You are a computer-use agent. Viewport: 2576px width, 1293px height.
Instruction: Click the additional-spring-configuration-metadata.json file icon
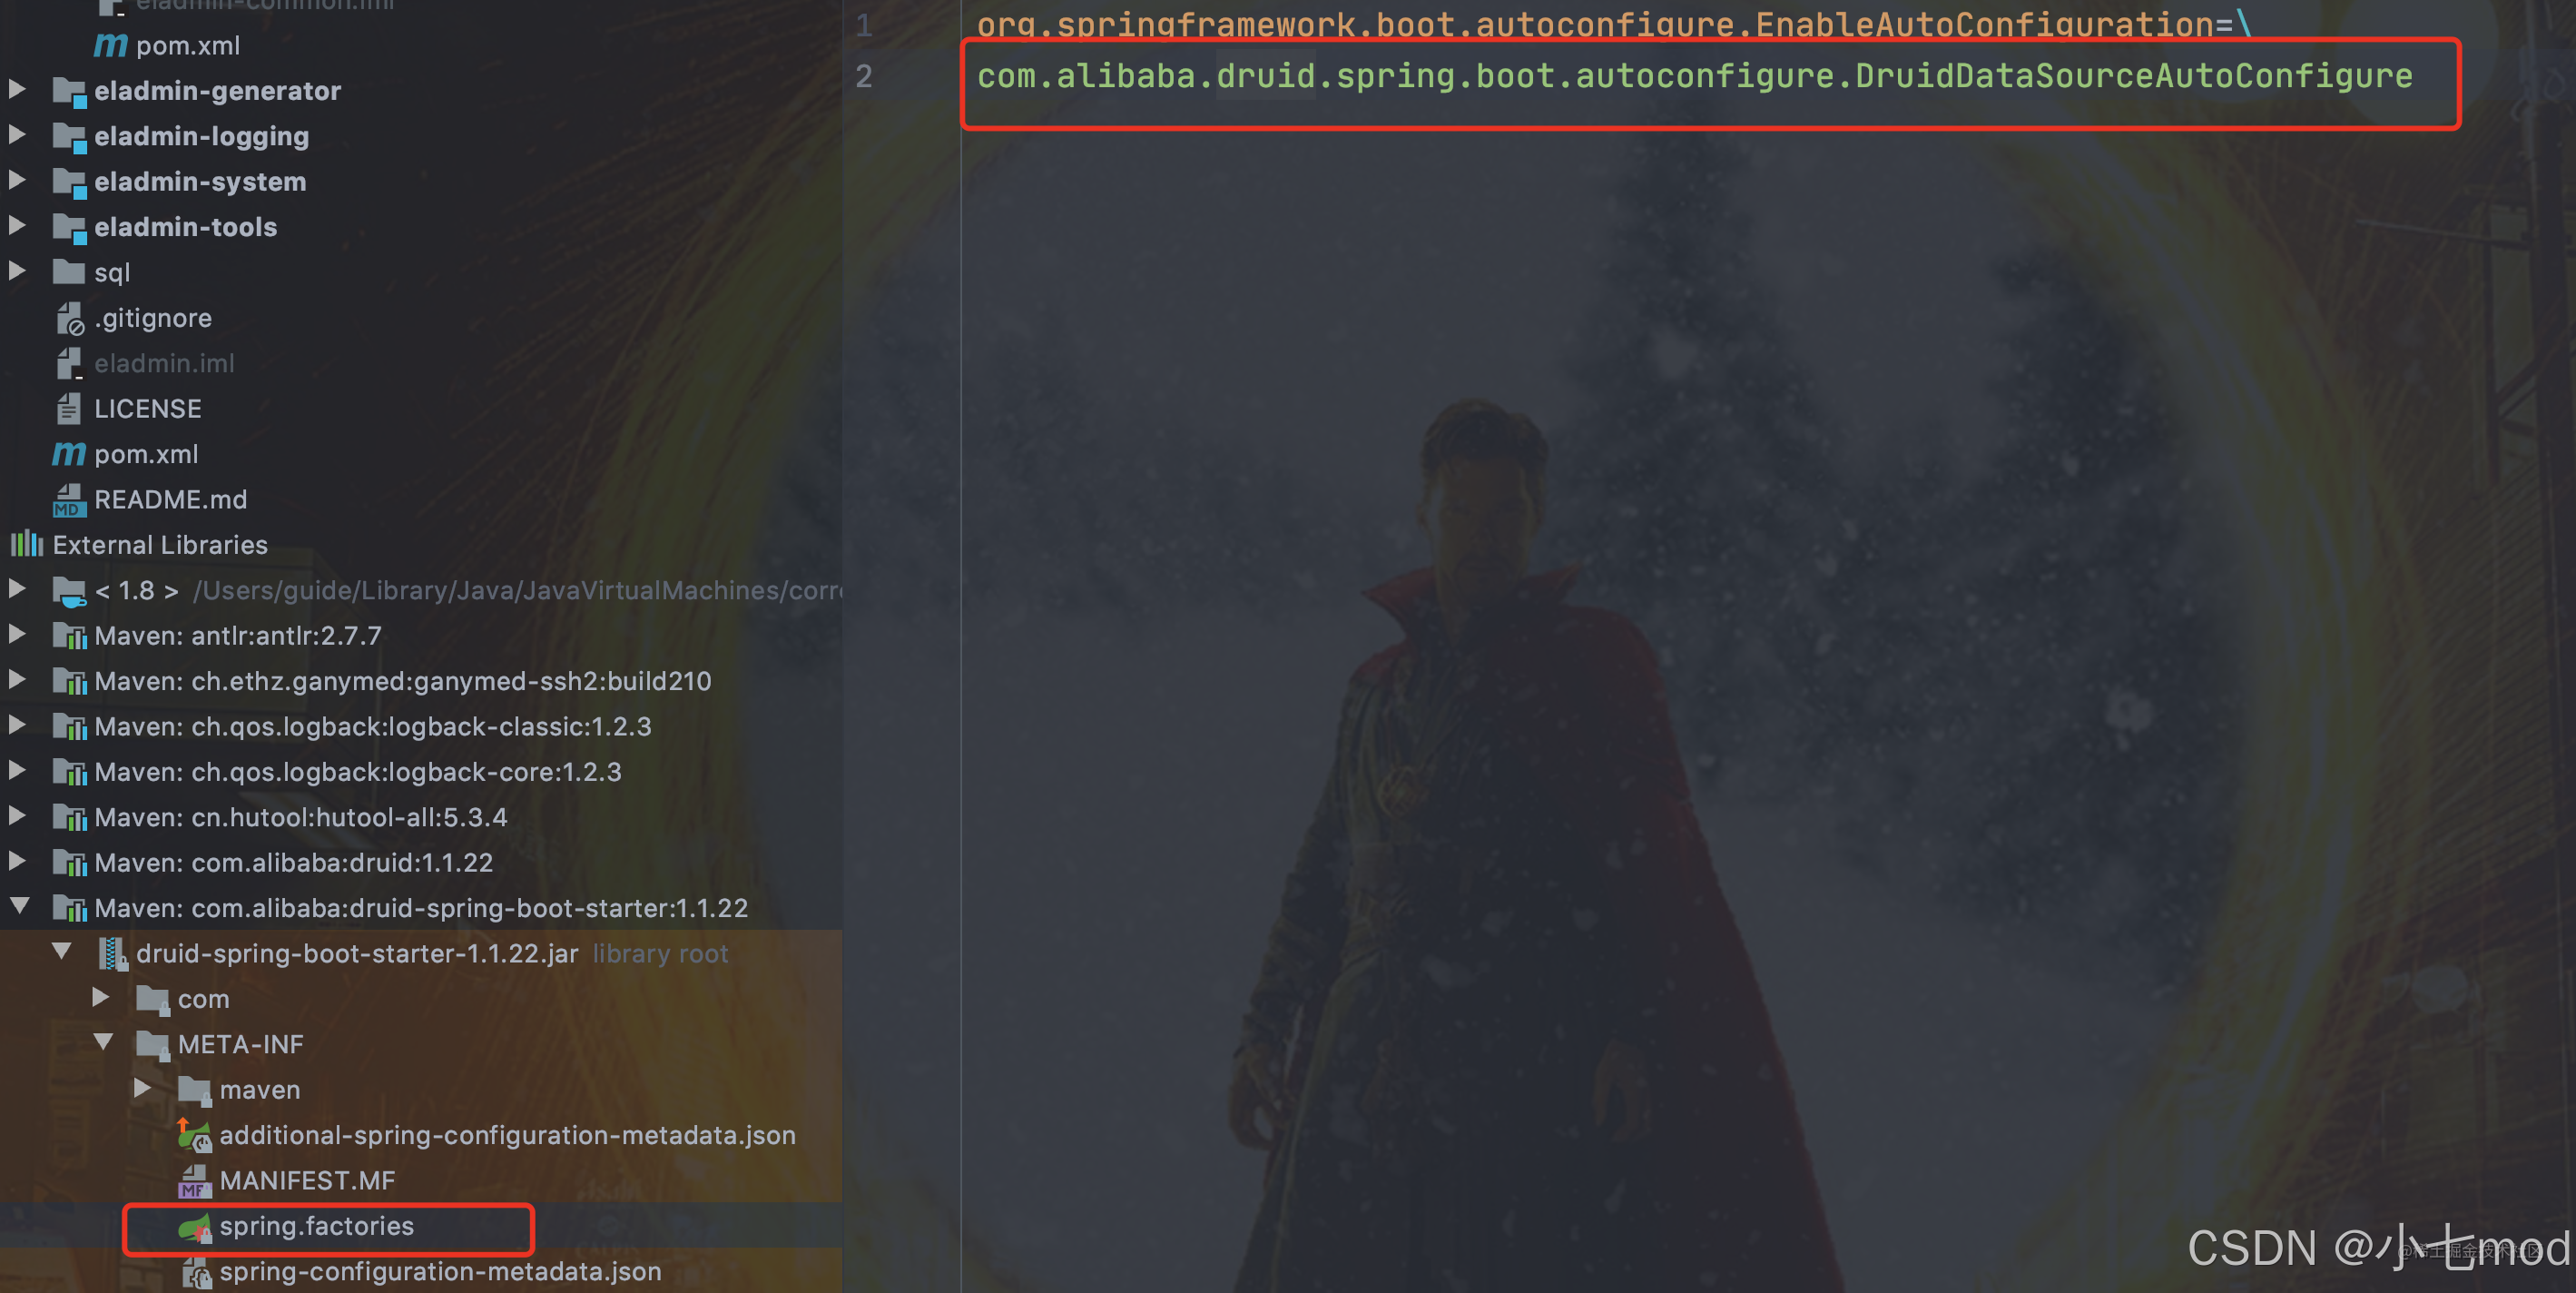194,1136
